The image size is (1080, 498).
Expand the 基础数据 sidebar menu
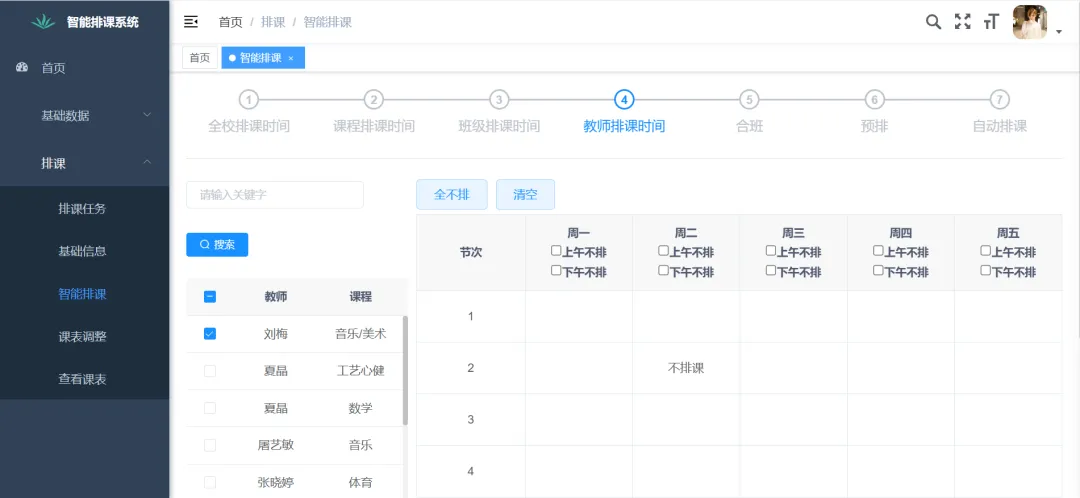click(x=85, y=116)
